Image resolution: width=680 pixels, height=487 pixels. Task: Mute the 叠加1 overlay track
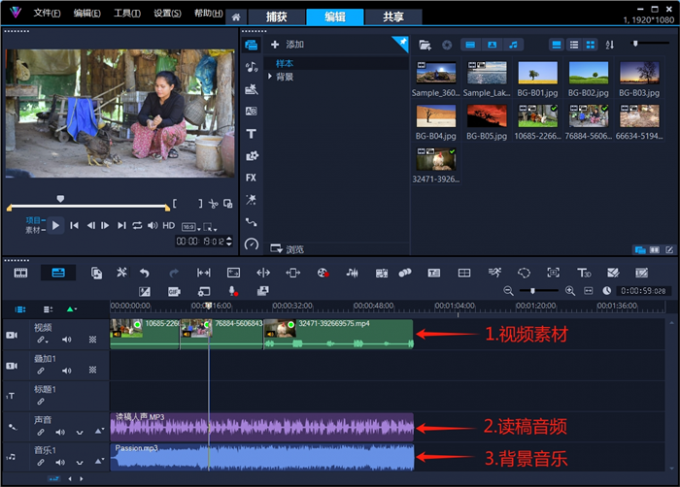point(66,370)
